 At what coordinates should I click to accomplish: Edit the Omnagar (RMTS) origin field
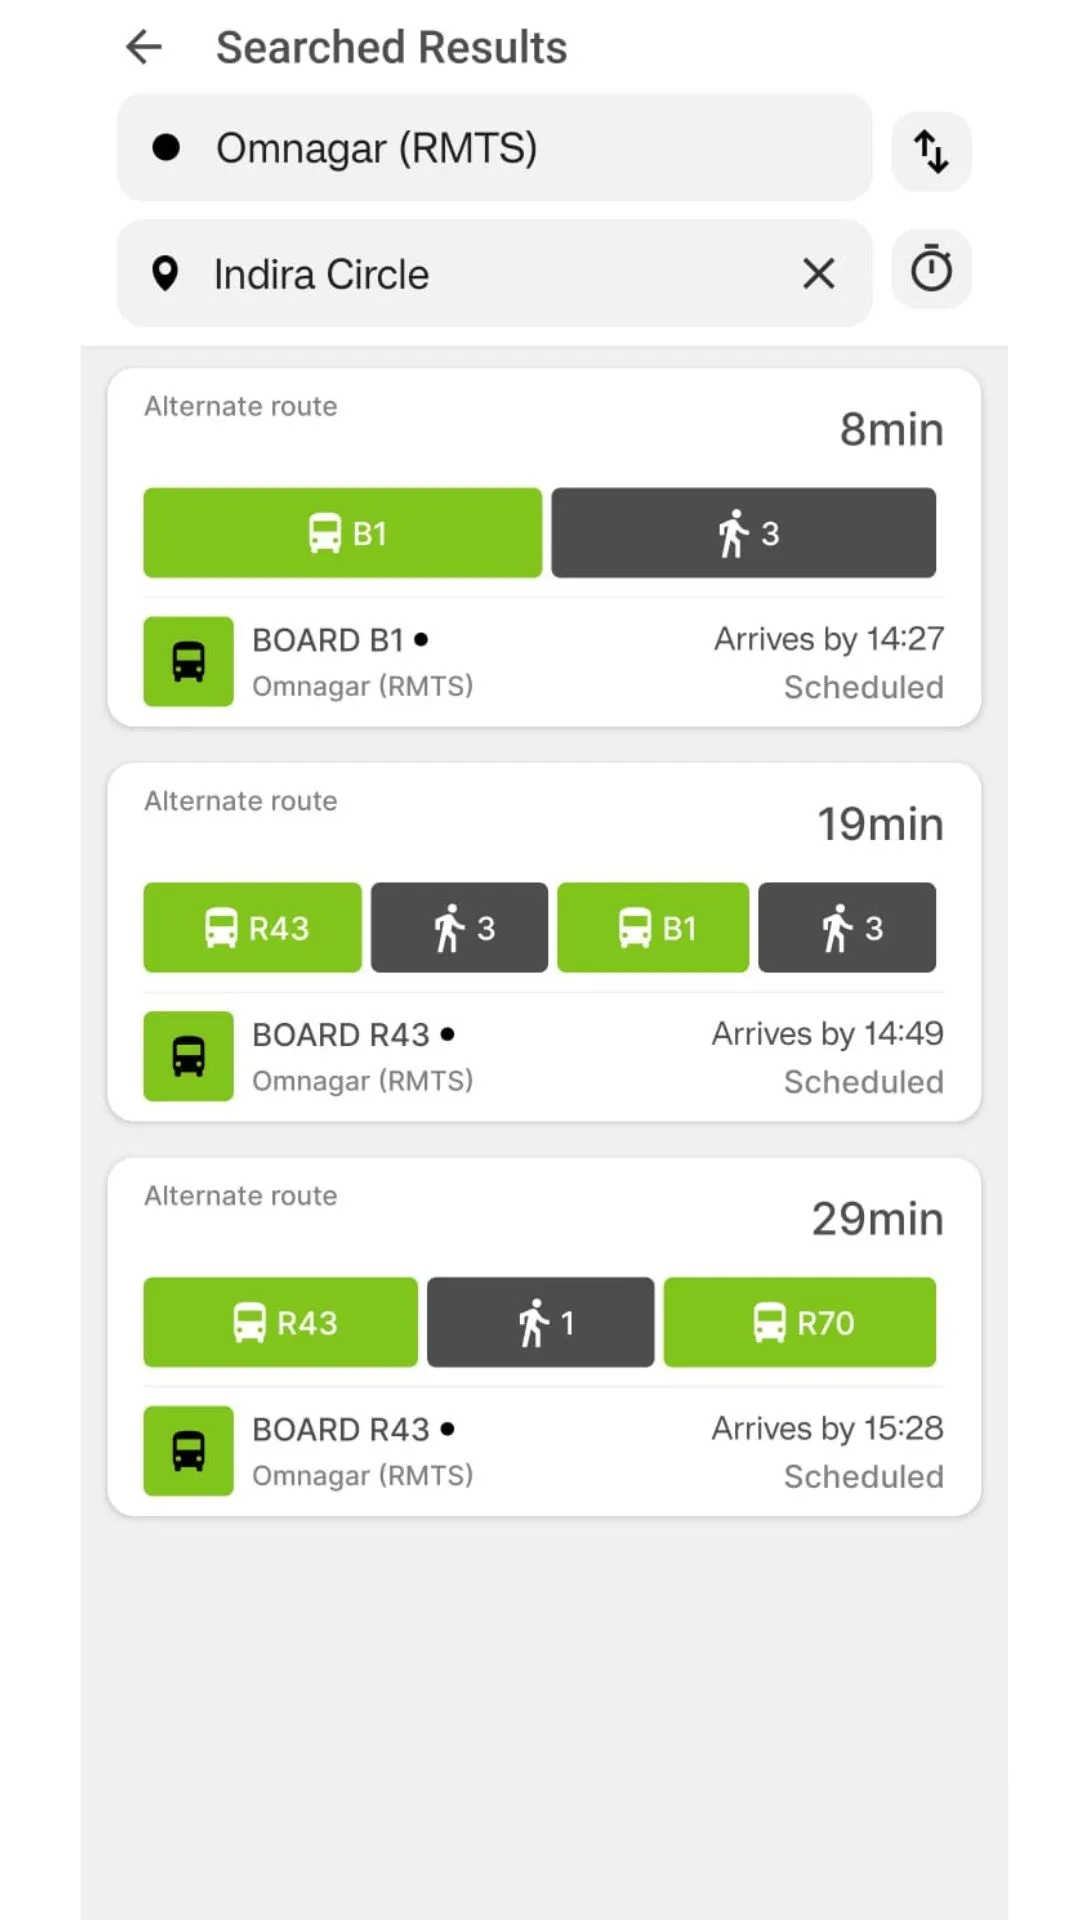pyautogui.click(x=495, y=148)
